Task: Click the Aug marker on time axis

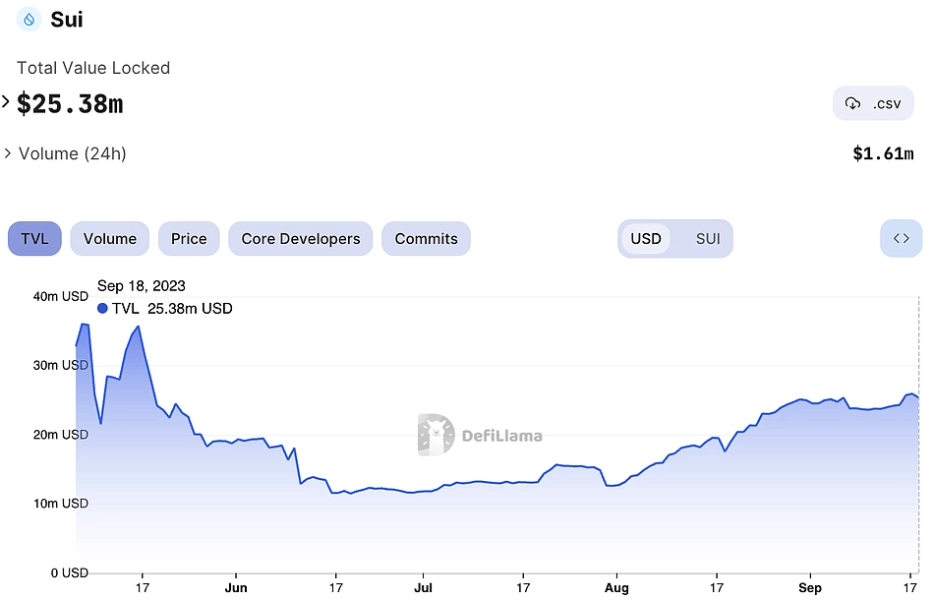Action: click(617, 587)
